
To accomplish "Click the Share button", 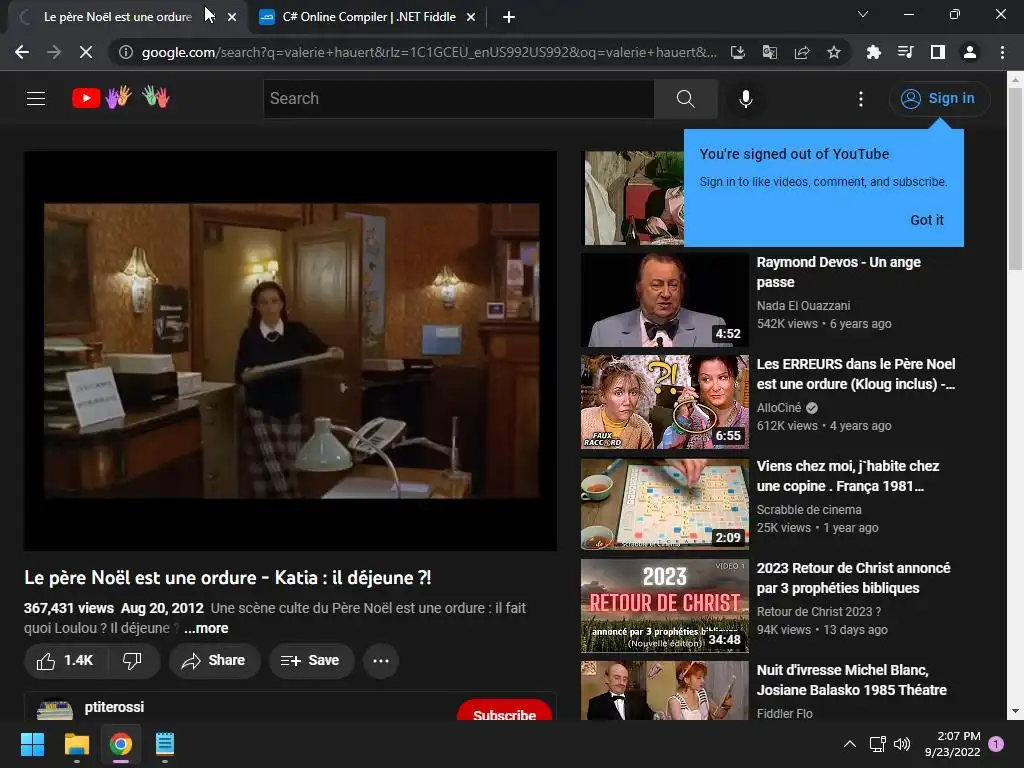I will tap(214, 661).
